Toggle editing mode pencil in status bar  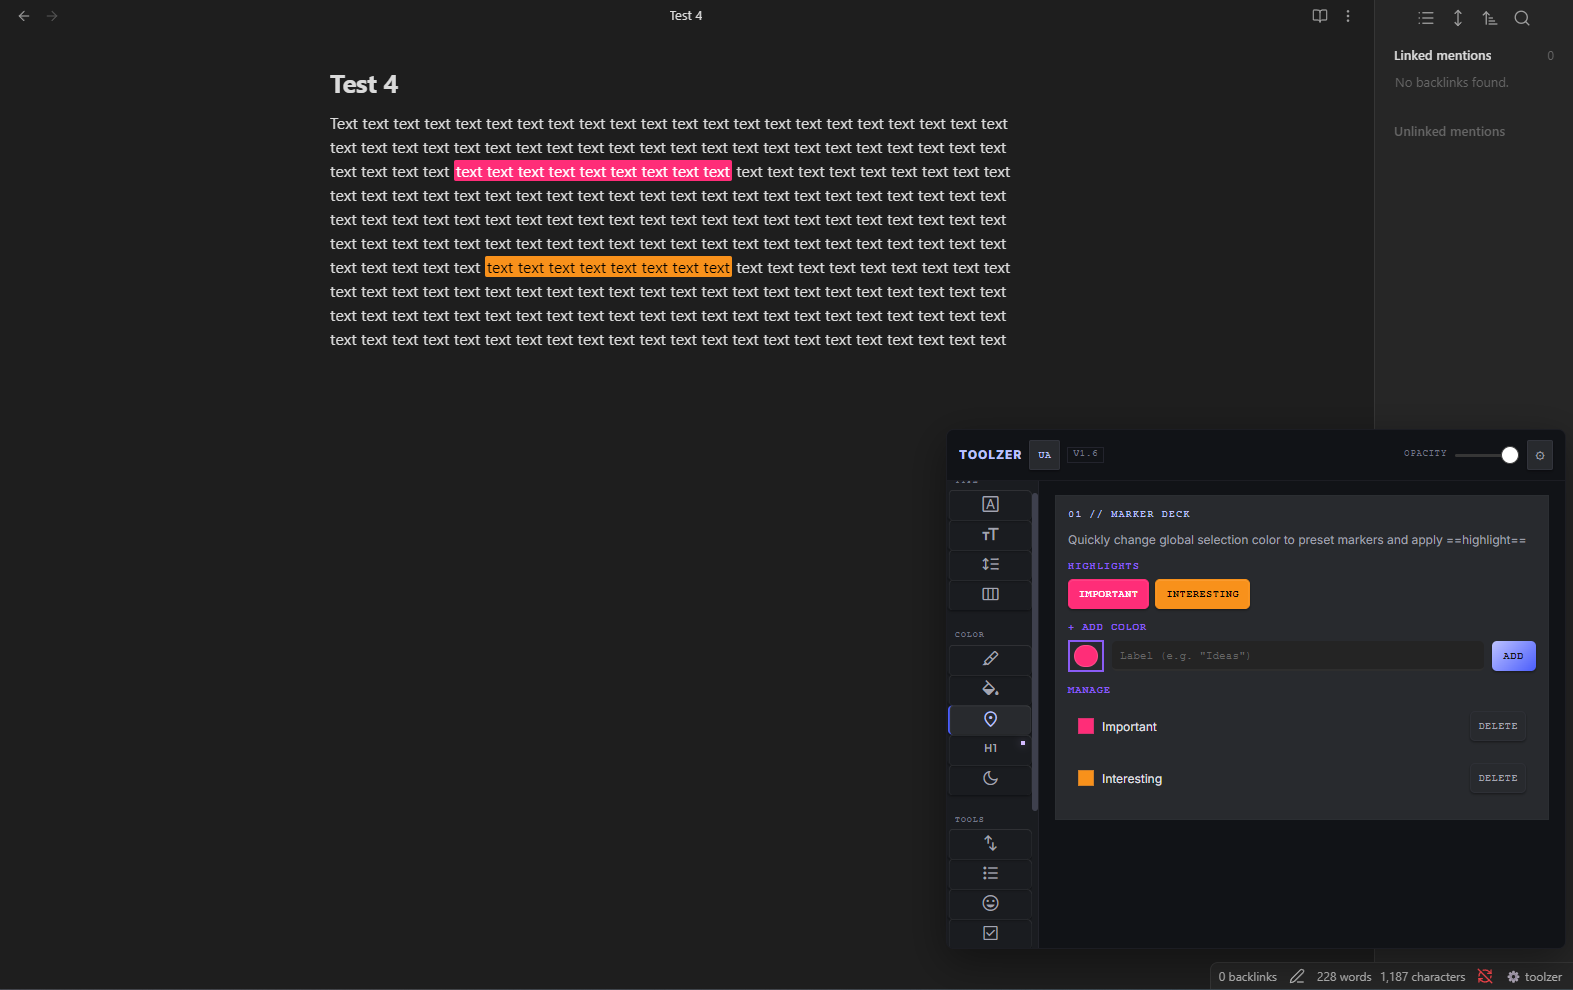point(1297,977)
